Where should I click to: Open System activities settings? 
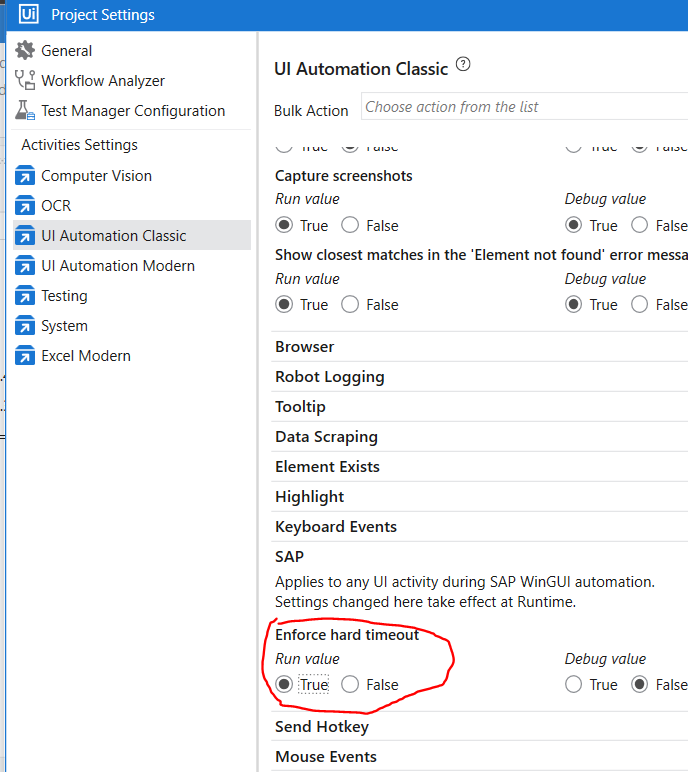pyautogui.click(x=65, y=326)
